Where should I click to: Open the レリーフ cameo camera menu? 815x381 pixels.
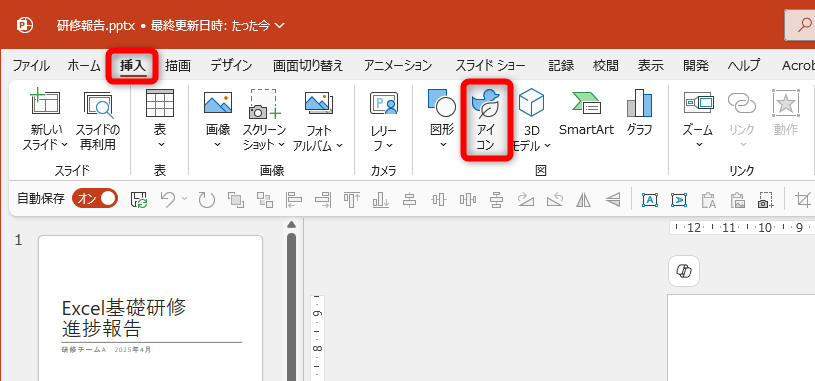(384, 120)
